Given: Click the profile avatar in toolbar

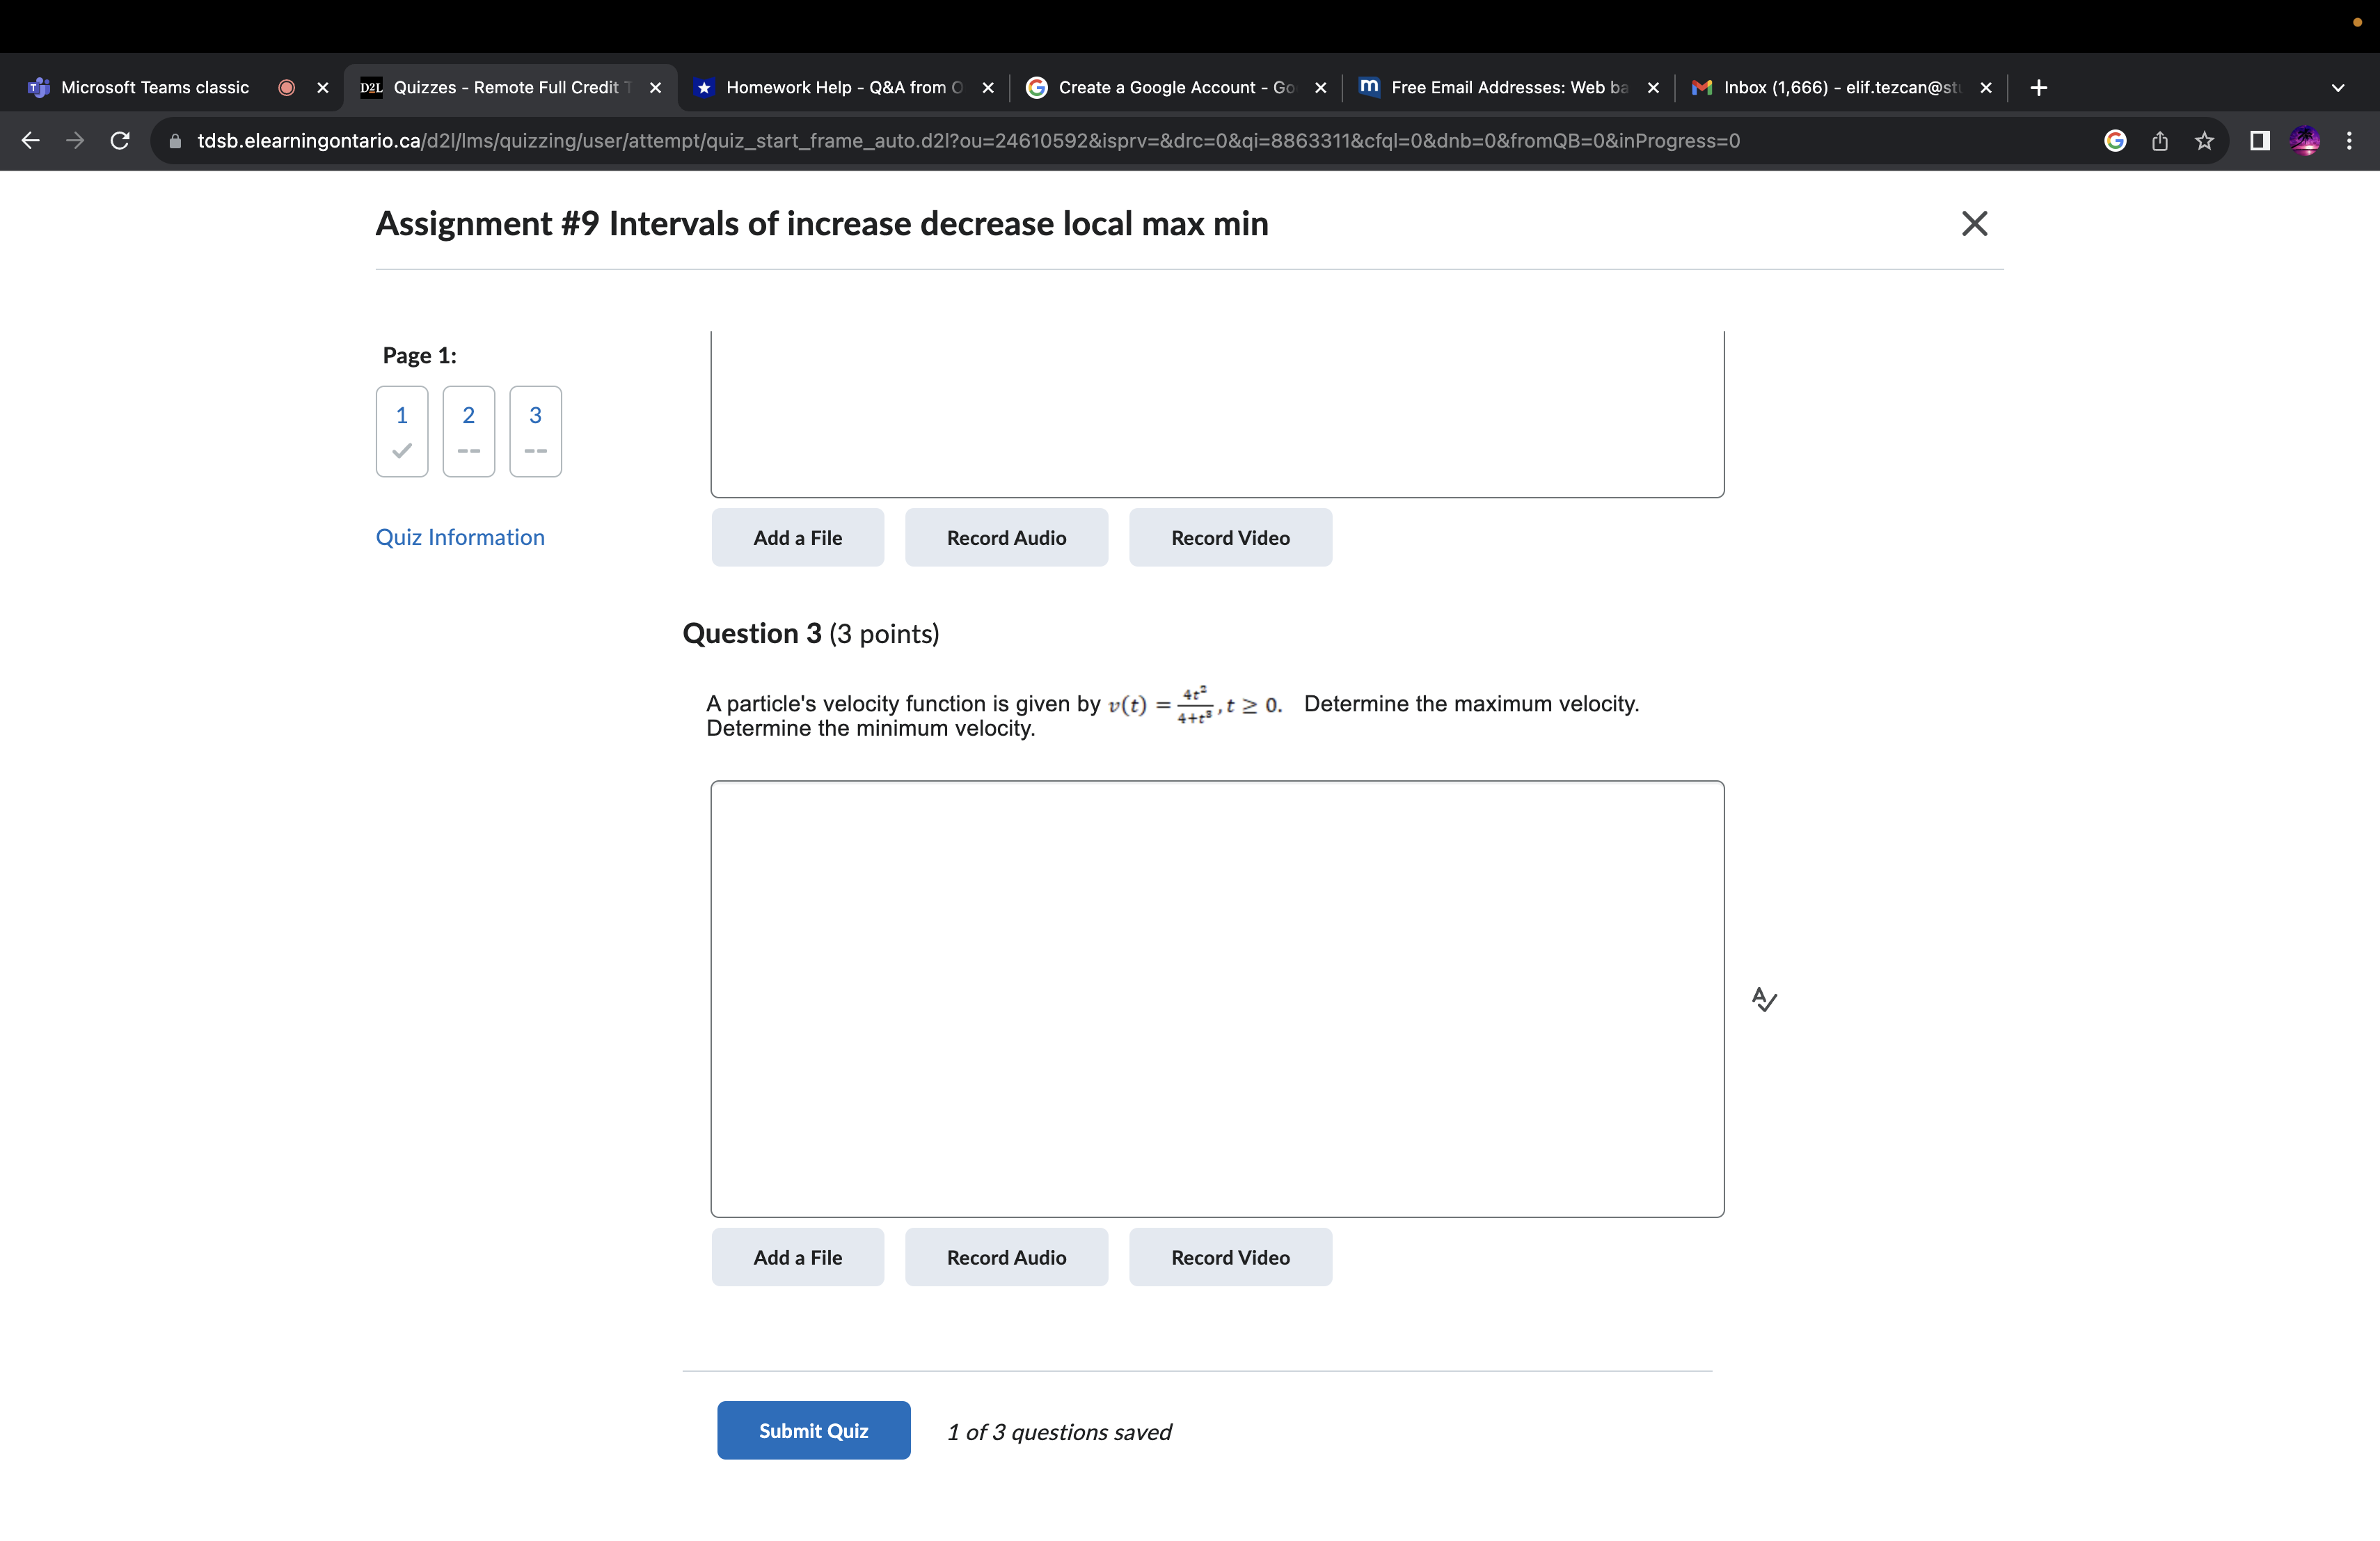Looking at the screenshot, I should point(2305,141).
